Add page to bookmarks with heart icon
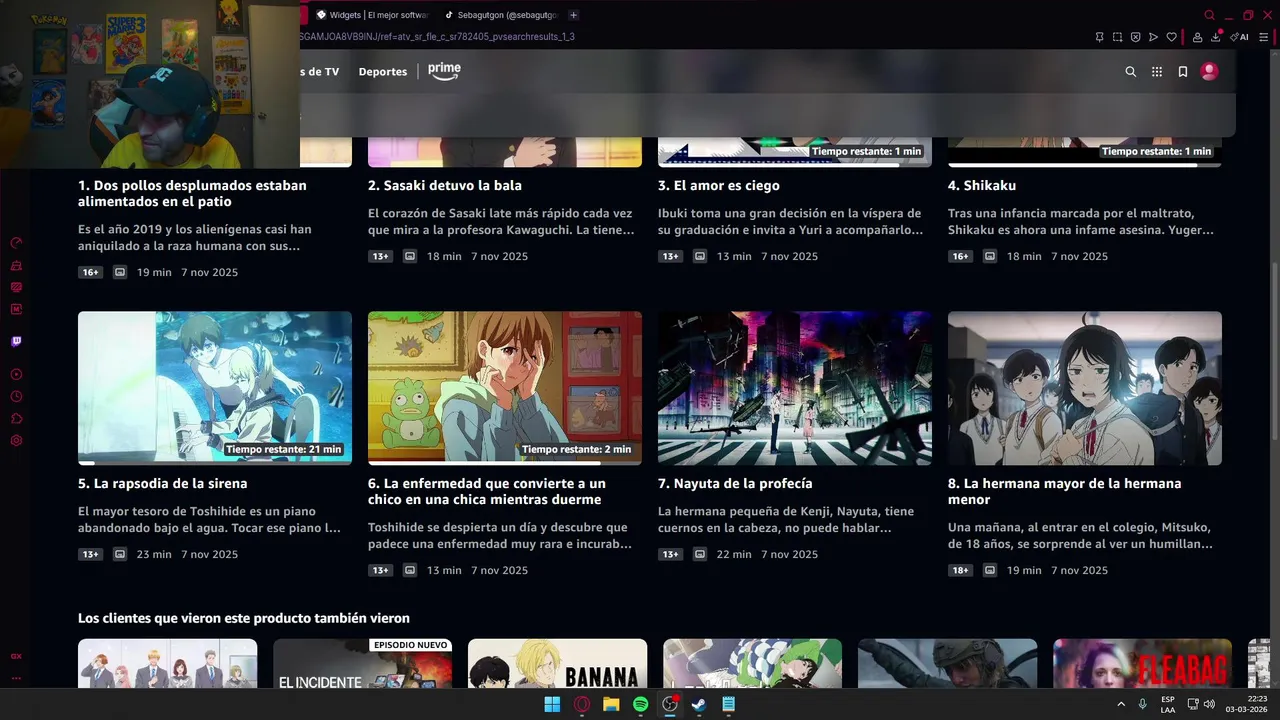1280x720 pixels. (1171, 37)
